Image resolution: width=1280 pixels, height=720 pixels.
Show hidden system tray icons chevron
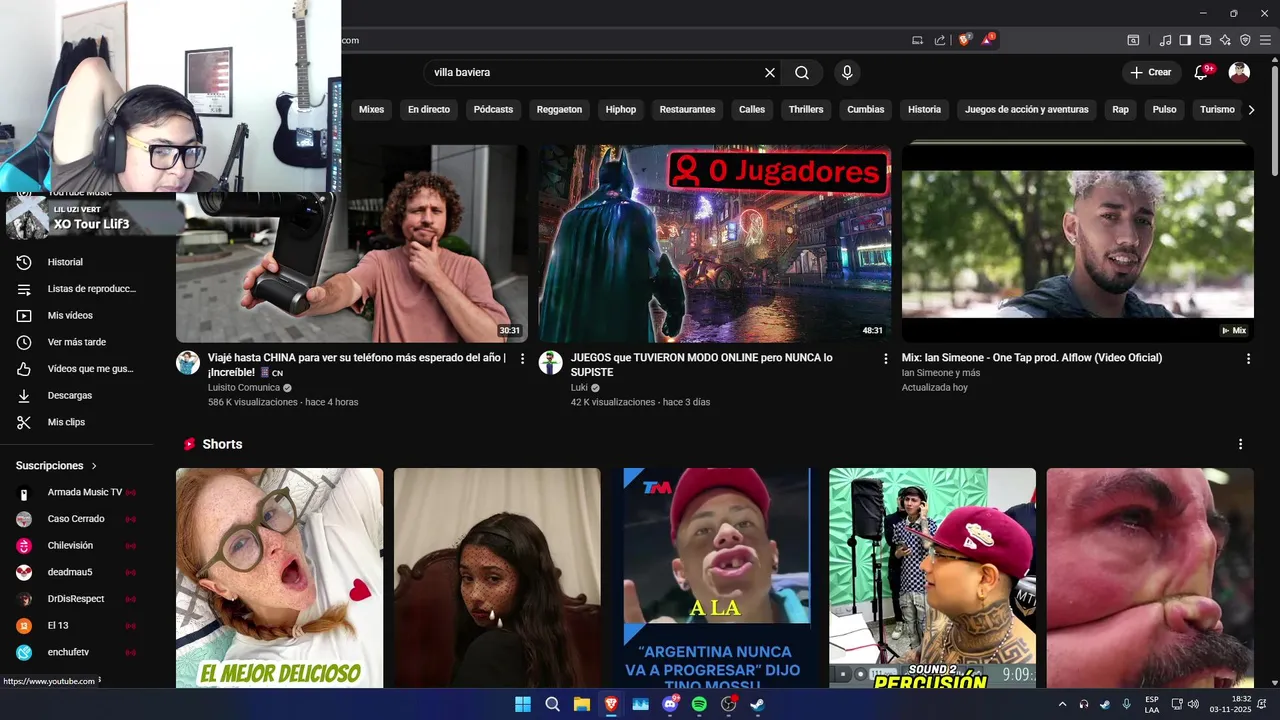[x=1062, y=704]
